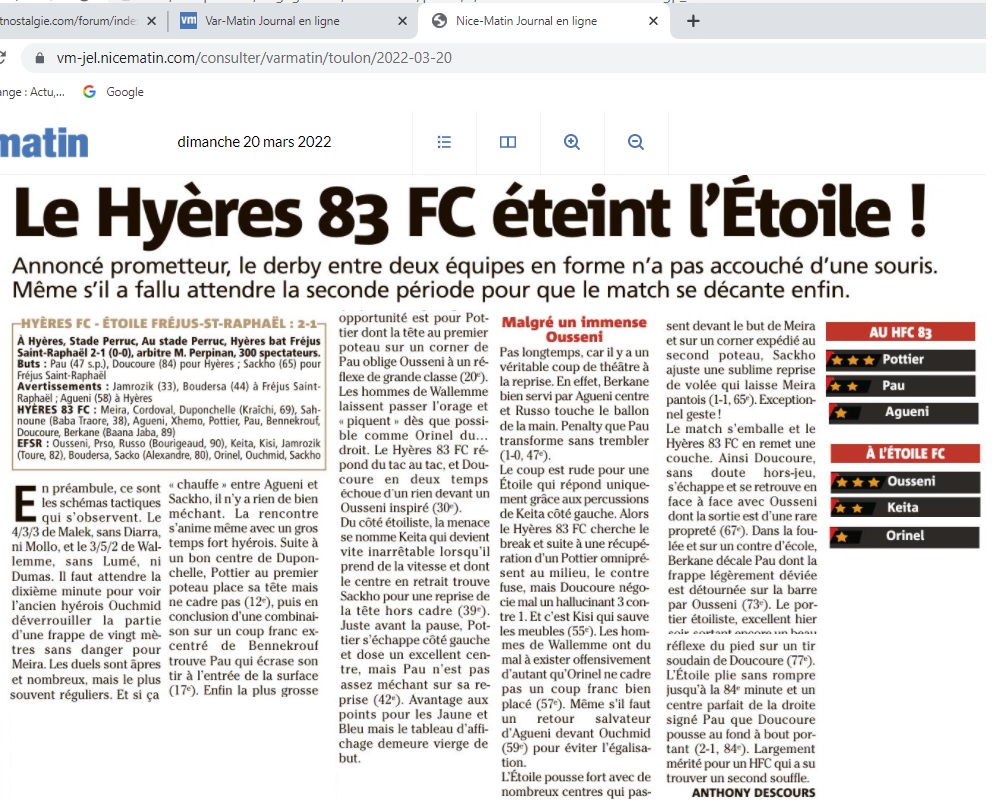
Task: Close the Var-Matin Journal en ligne tab
Action: 402,21
